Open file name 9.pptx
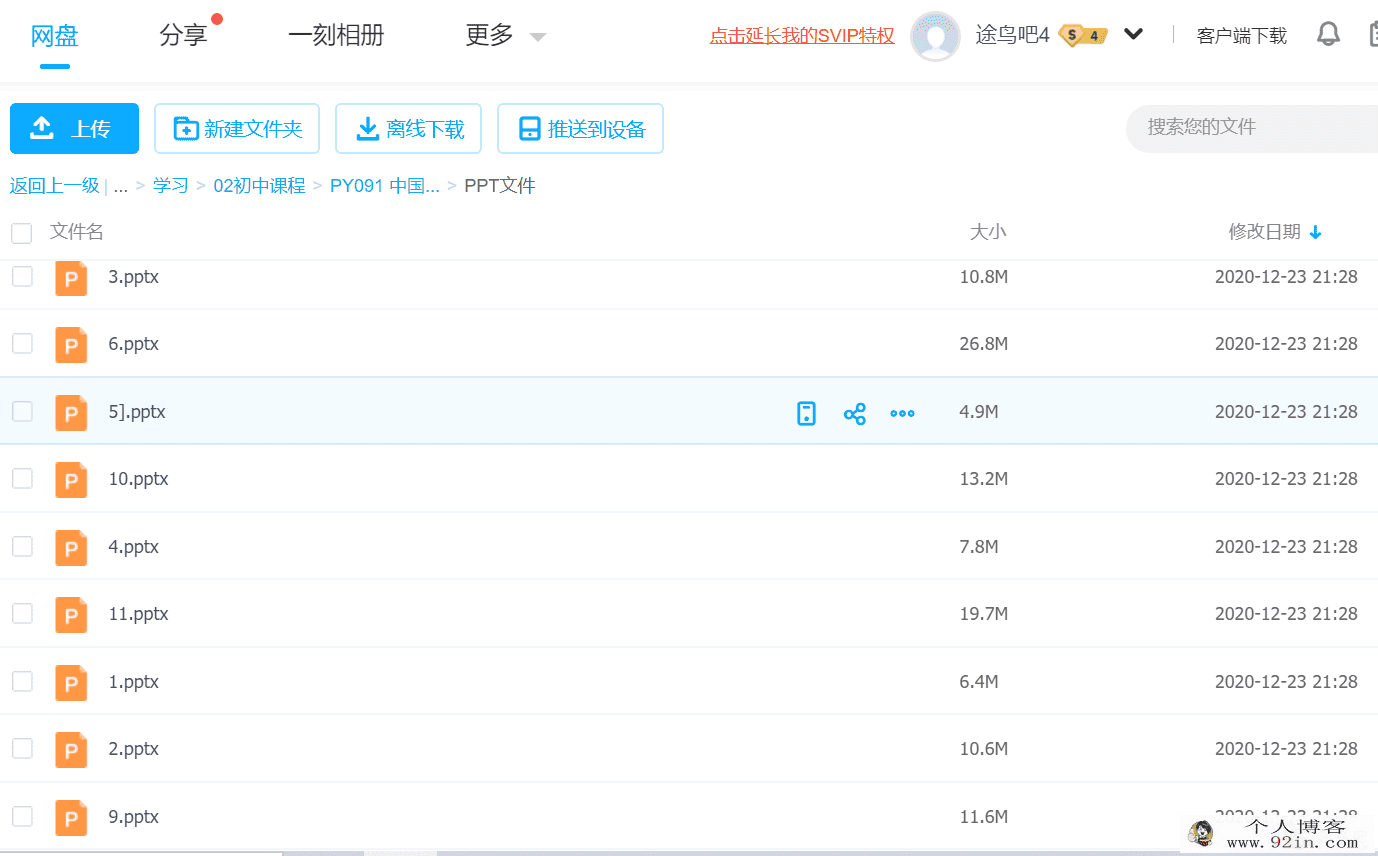 click(x=134, y=817)
